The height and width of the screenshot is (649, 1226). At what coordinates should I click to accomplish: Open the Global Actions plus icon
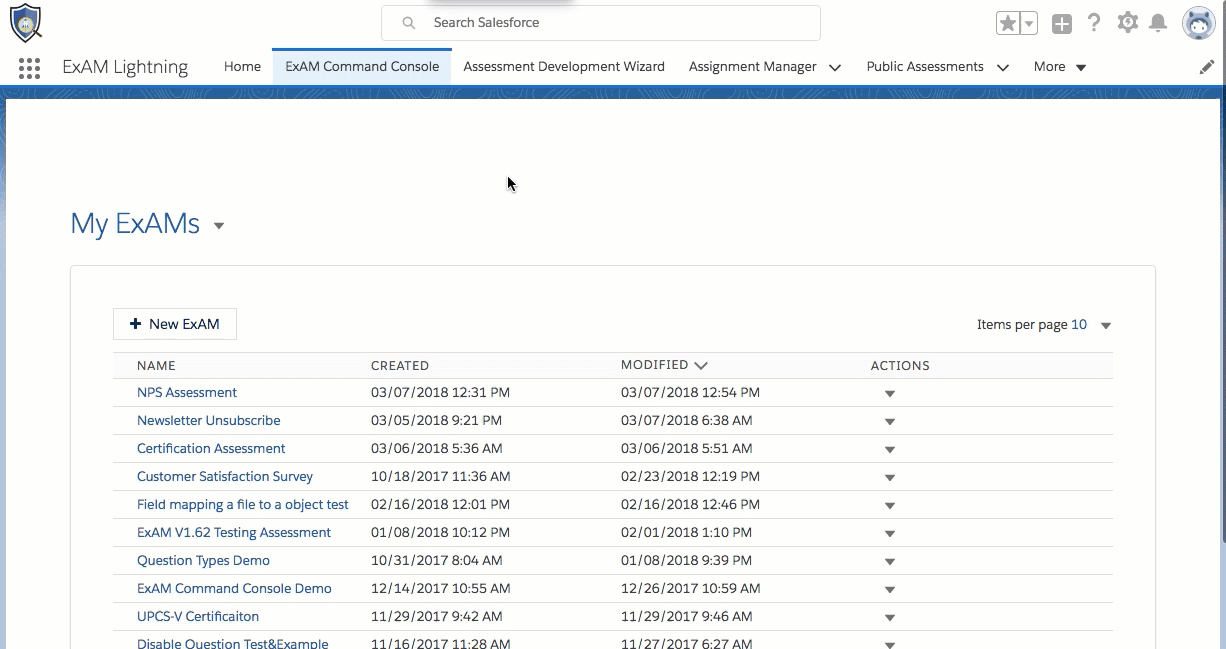1062,24
